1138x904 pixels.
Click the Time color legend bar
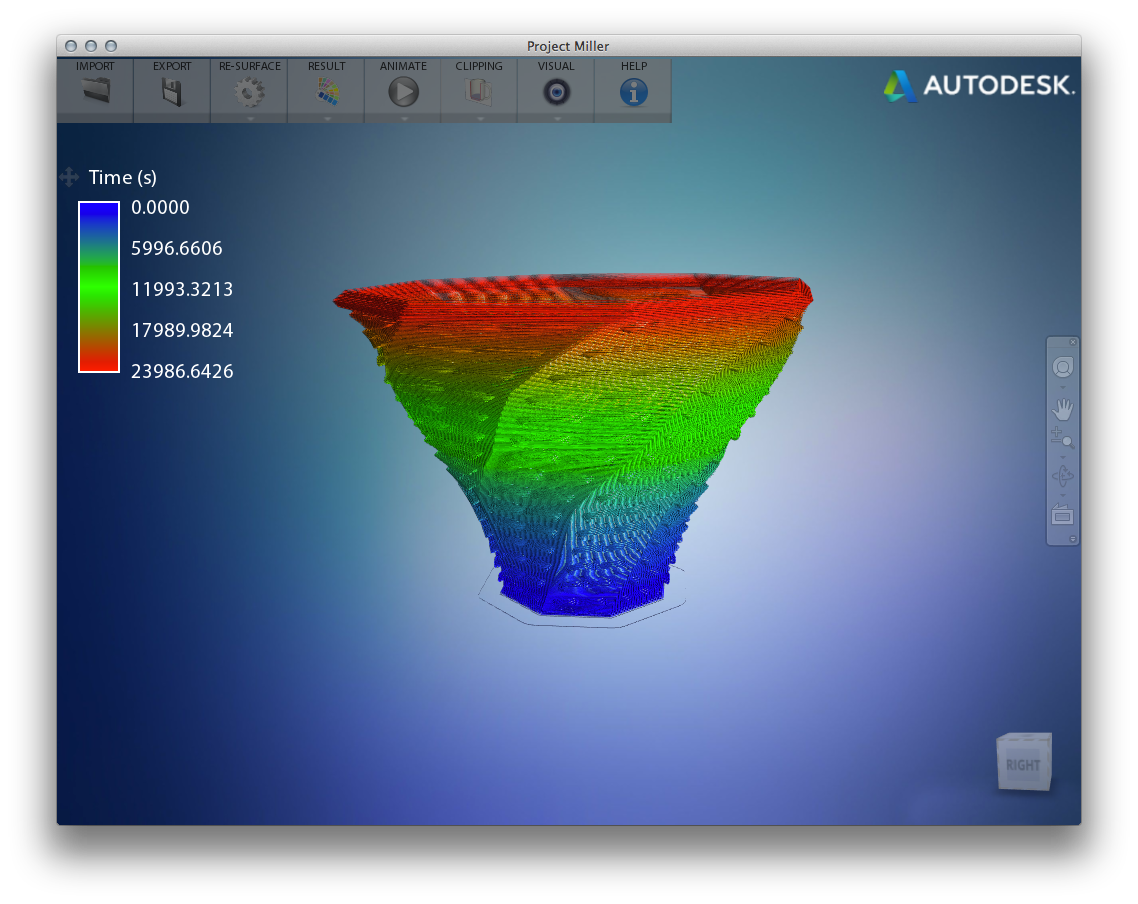99,287
